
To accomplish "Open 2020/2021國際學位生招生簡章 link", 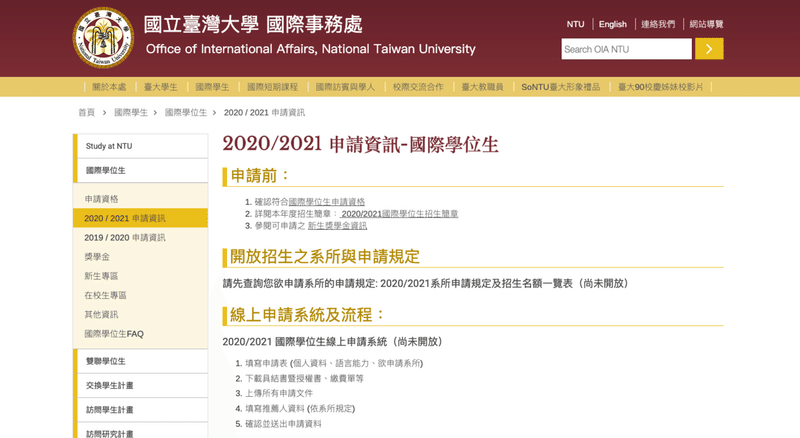I will (x=399, y=214).
